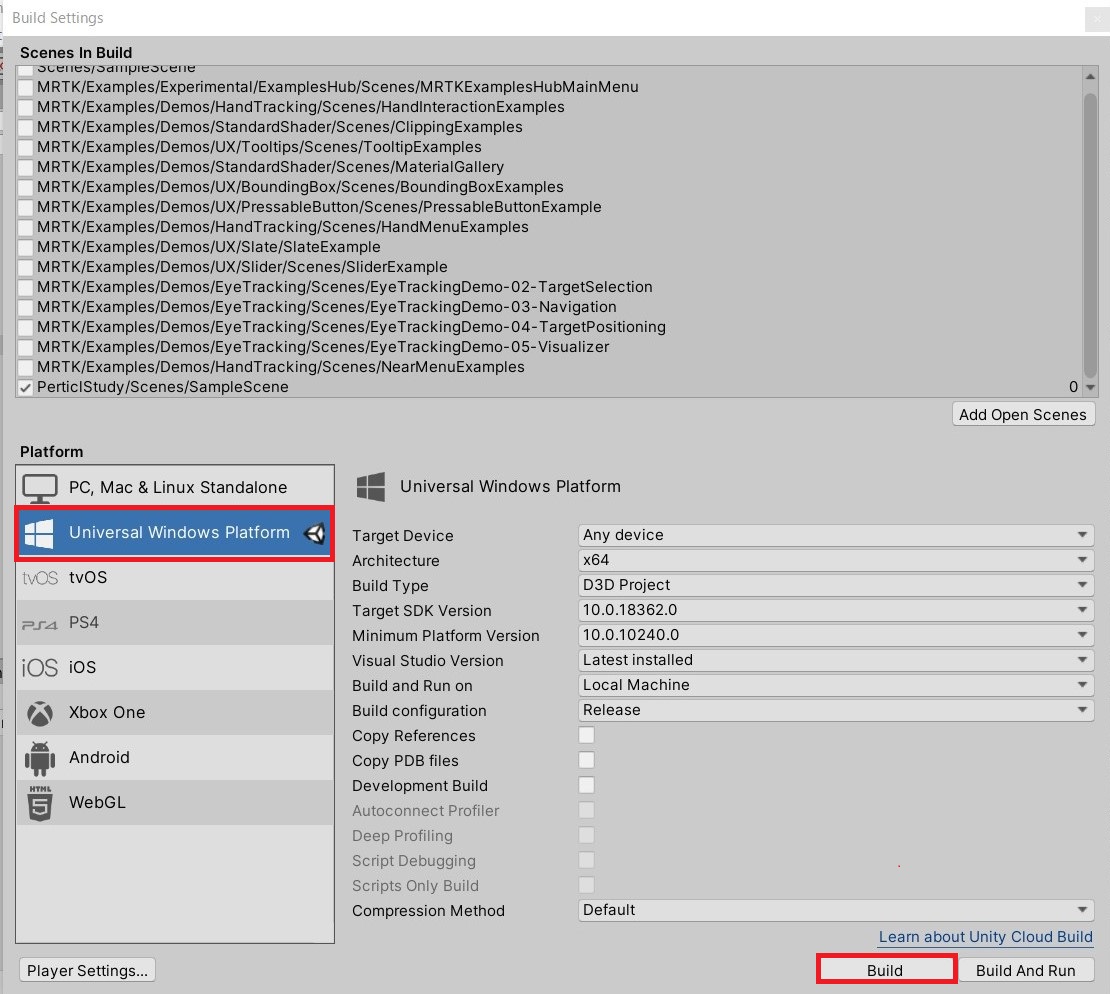Select EyeTrackingDemo-05-Visualizer scene row
Viewport: 1110px width, 994px height.
point(549,347)
